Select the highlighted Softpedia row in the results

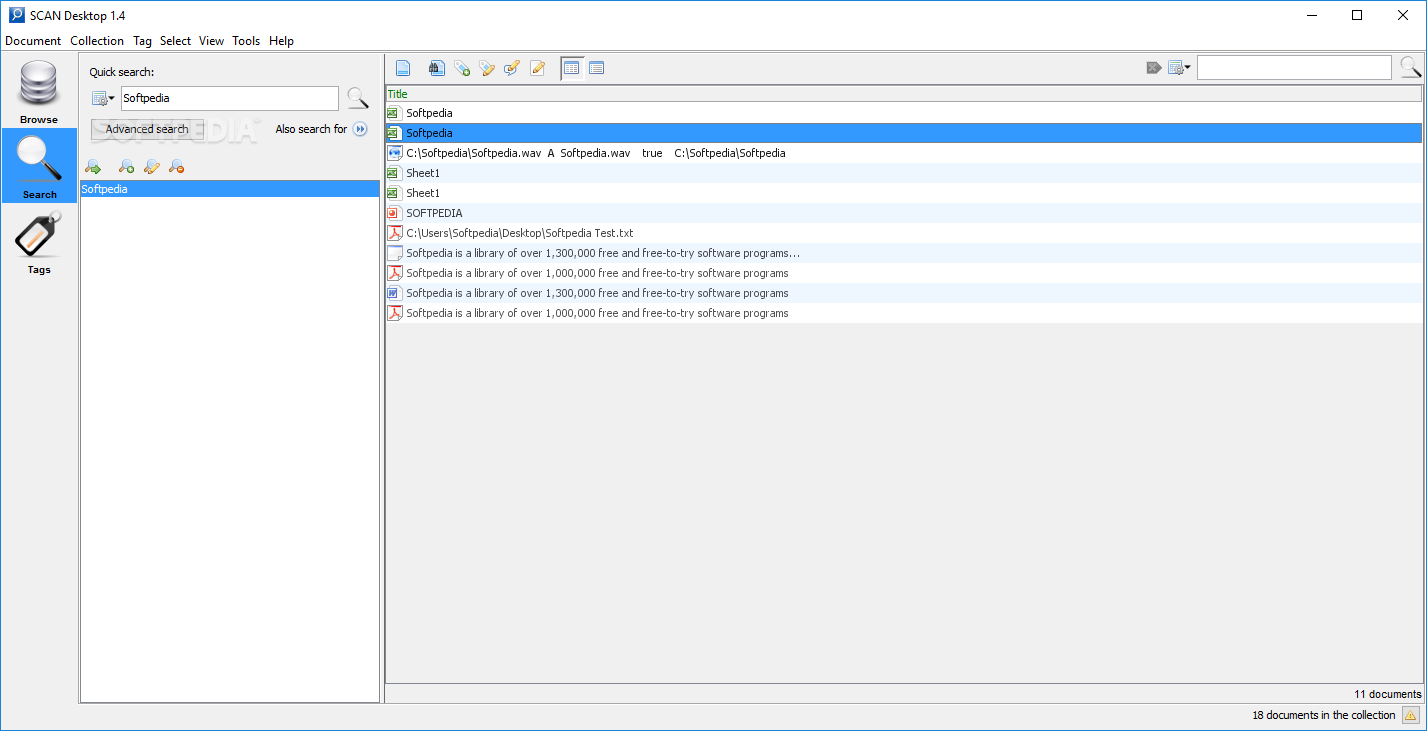tap(904, 133)
